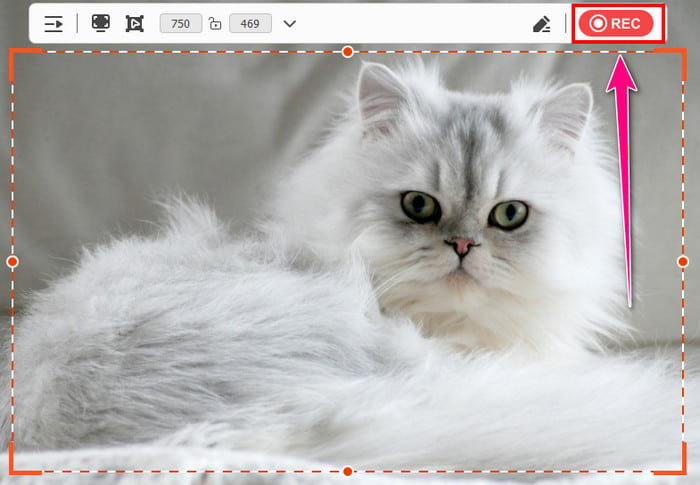This screenshot has width=700, height=485.
Task: Open the recording list menu icon
Action: pos(54,24)
